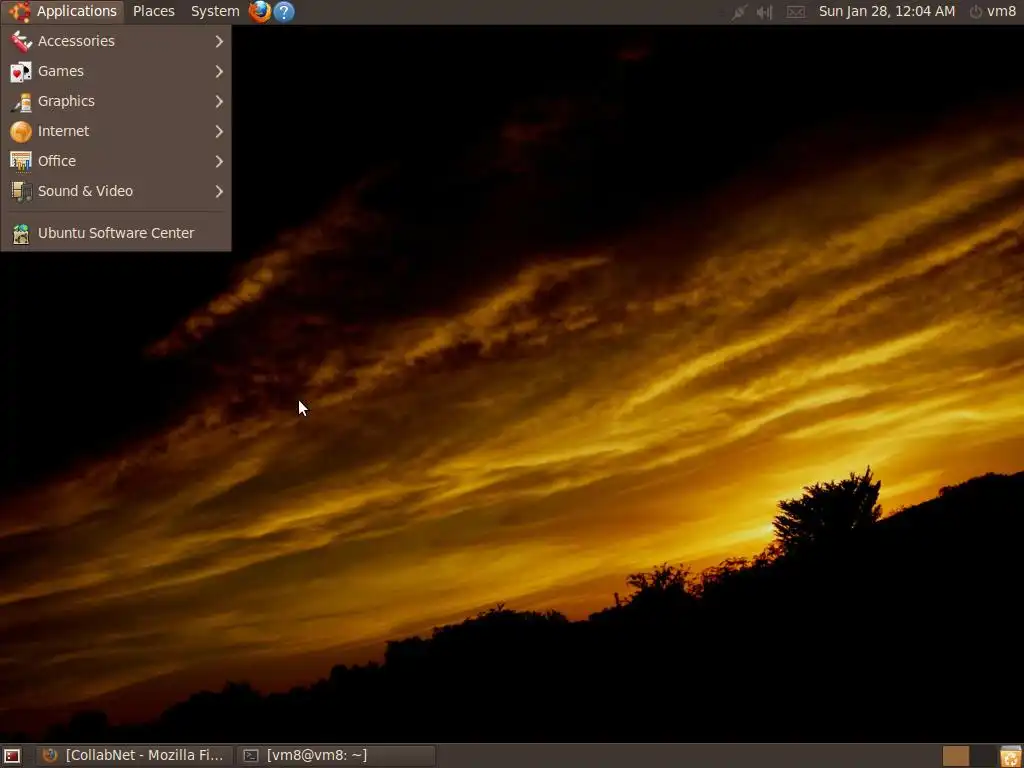
Task: Expand the Graphics submenu arrow
Action: [219, 101]
